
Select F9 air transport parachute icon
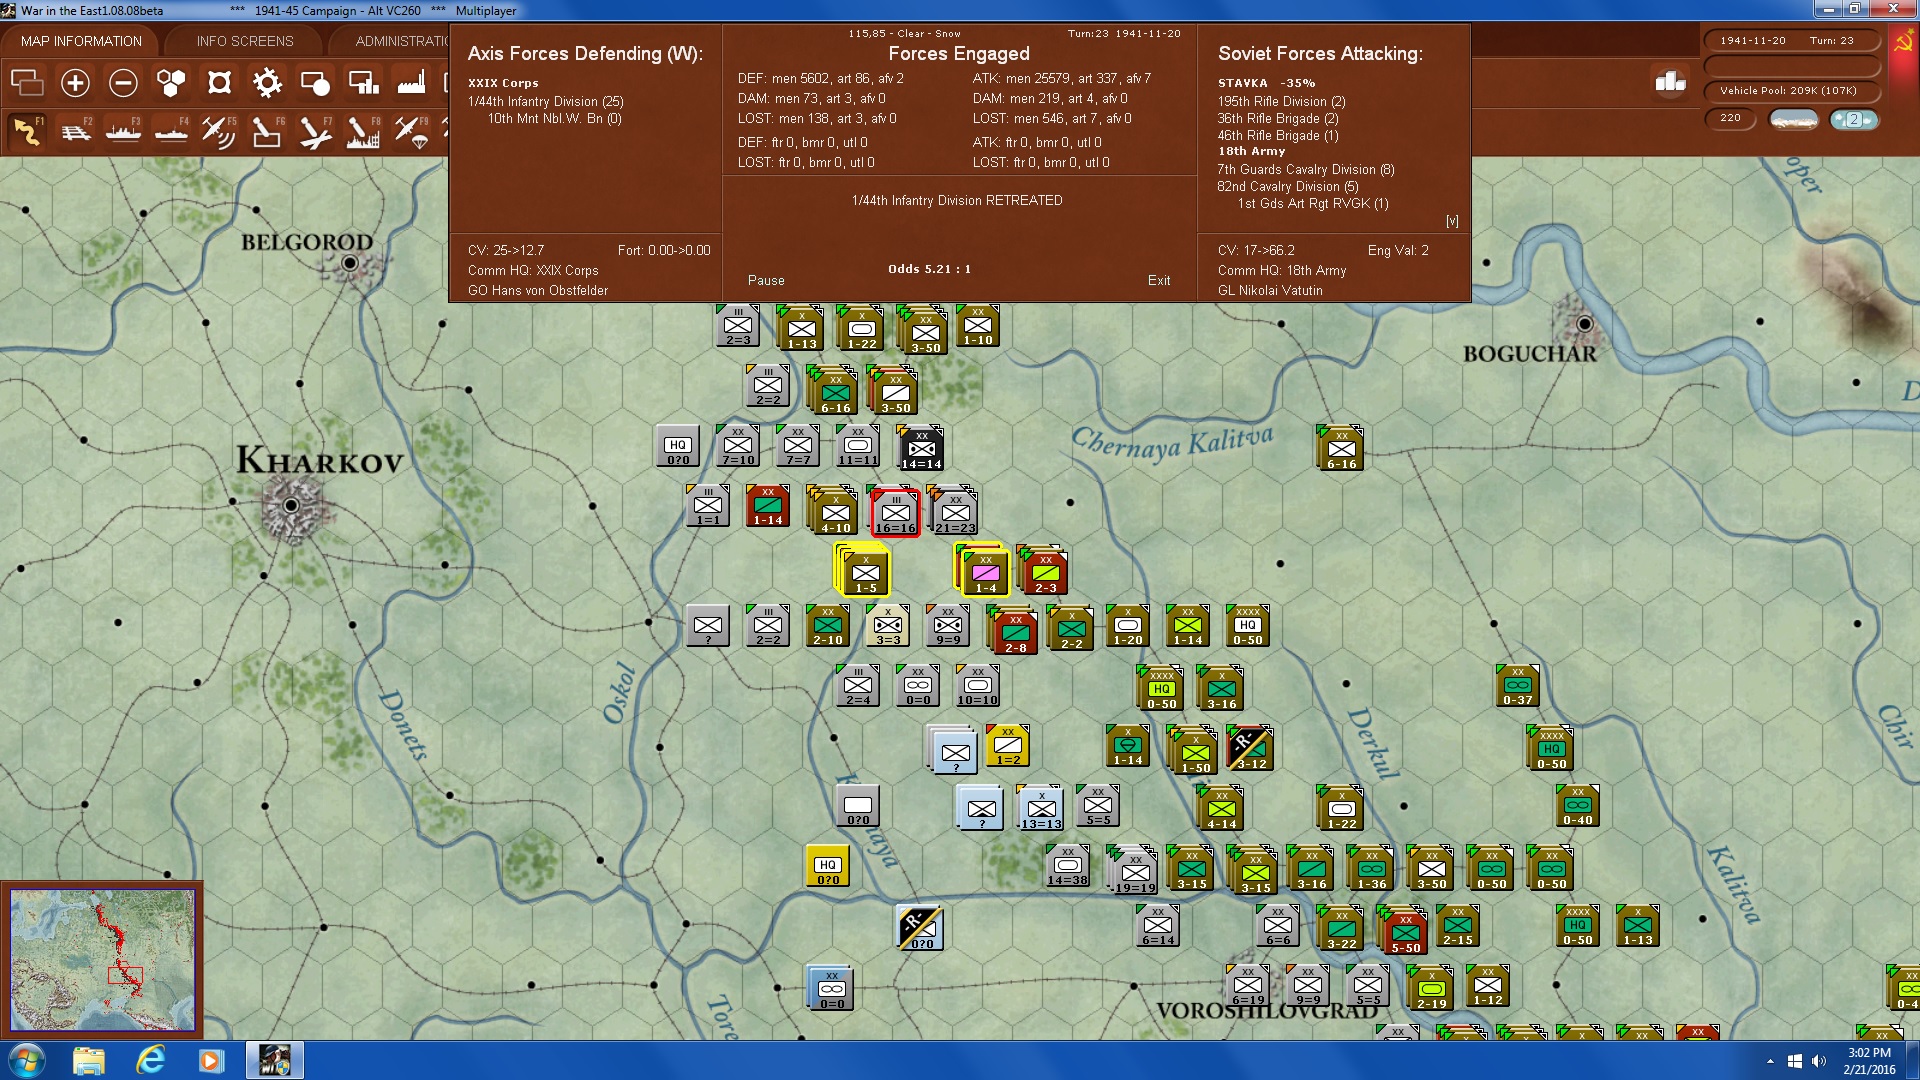point(411,131)
